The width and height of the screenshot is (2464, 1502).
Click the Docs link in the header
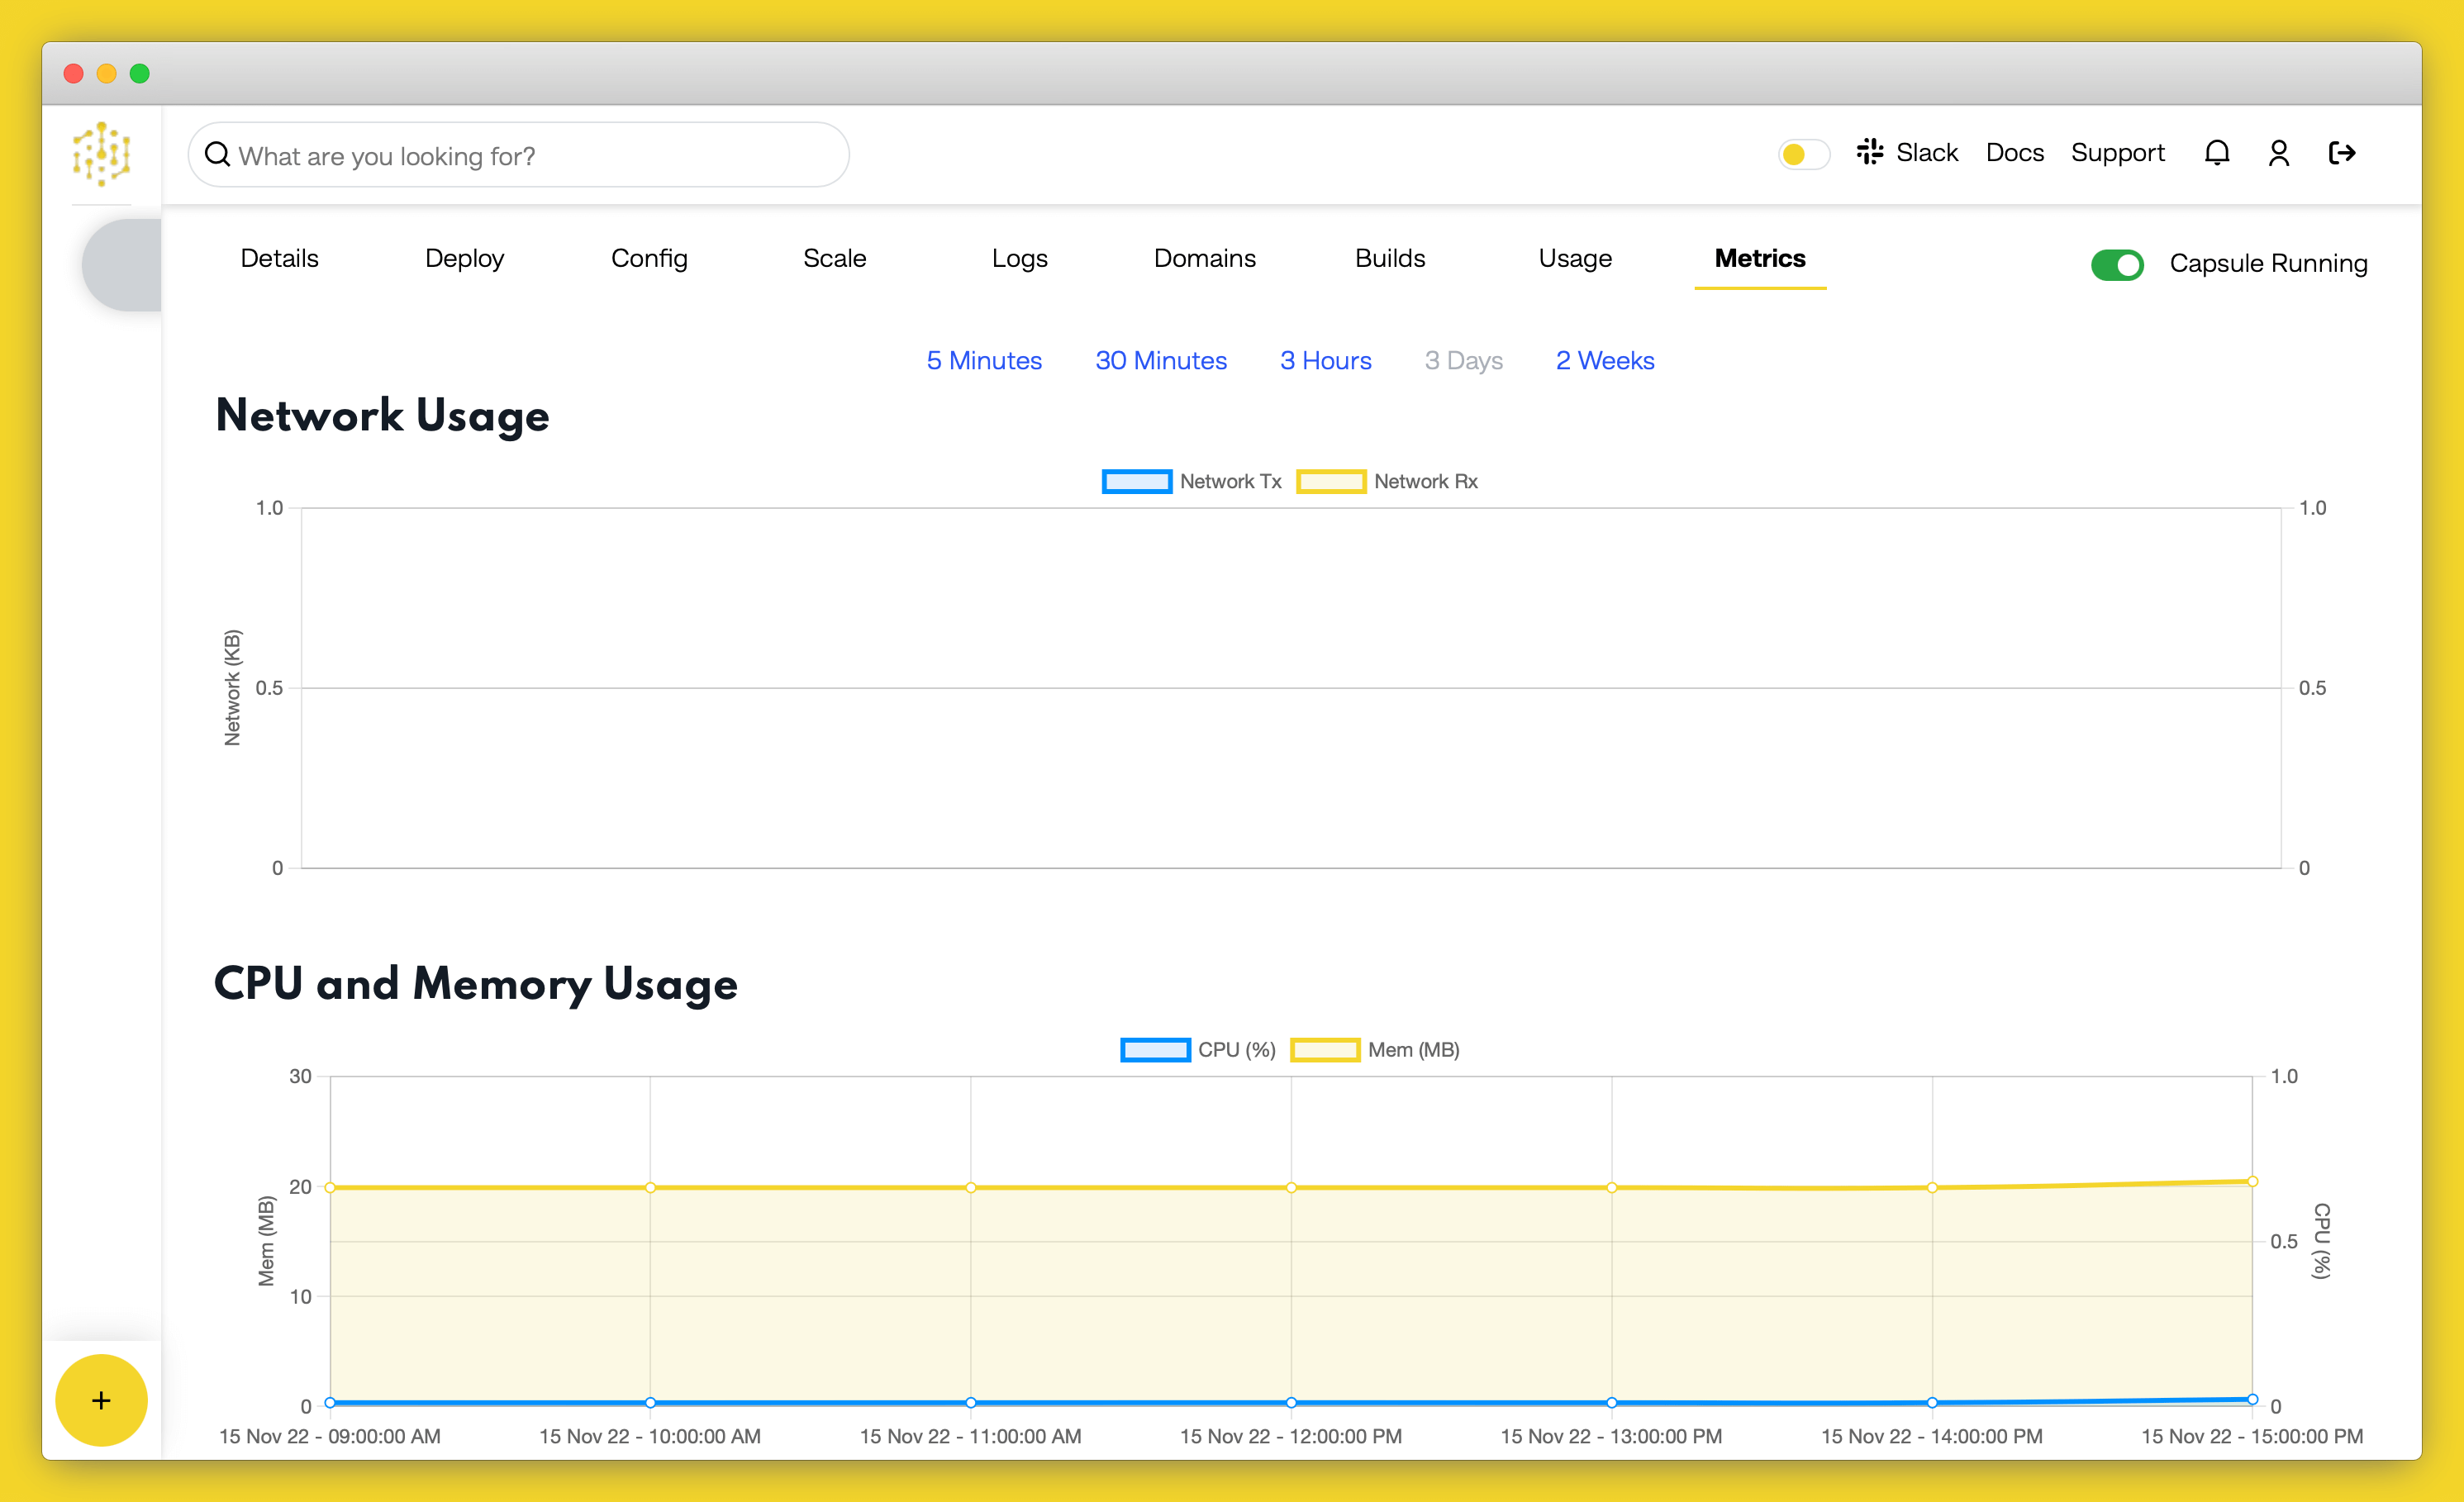pos(2014,156)
